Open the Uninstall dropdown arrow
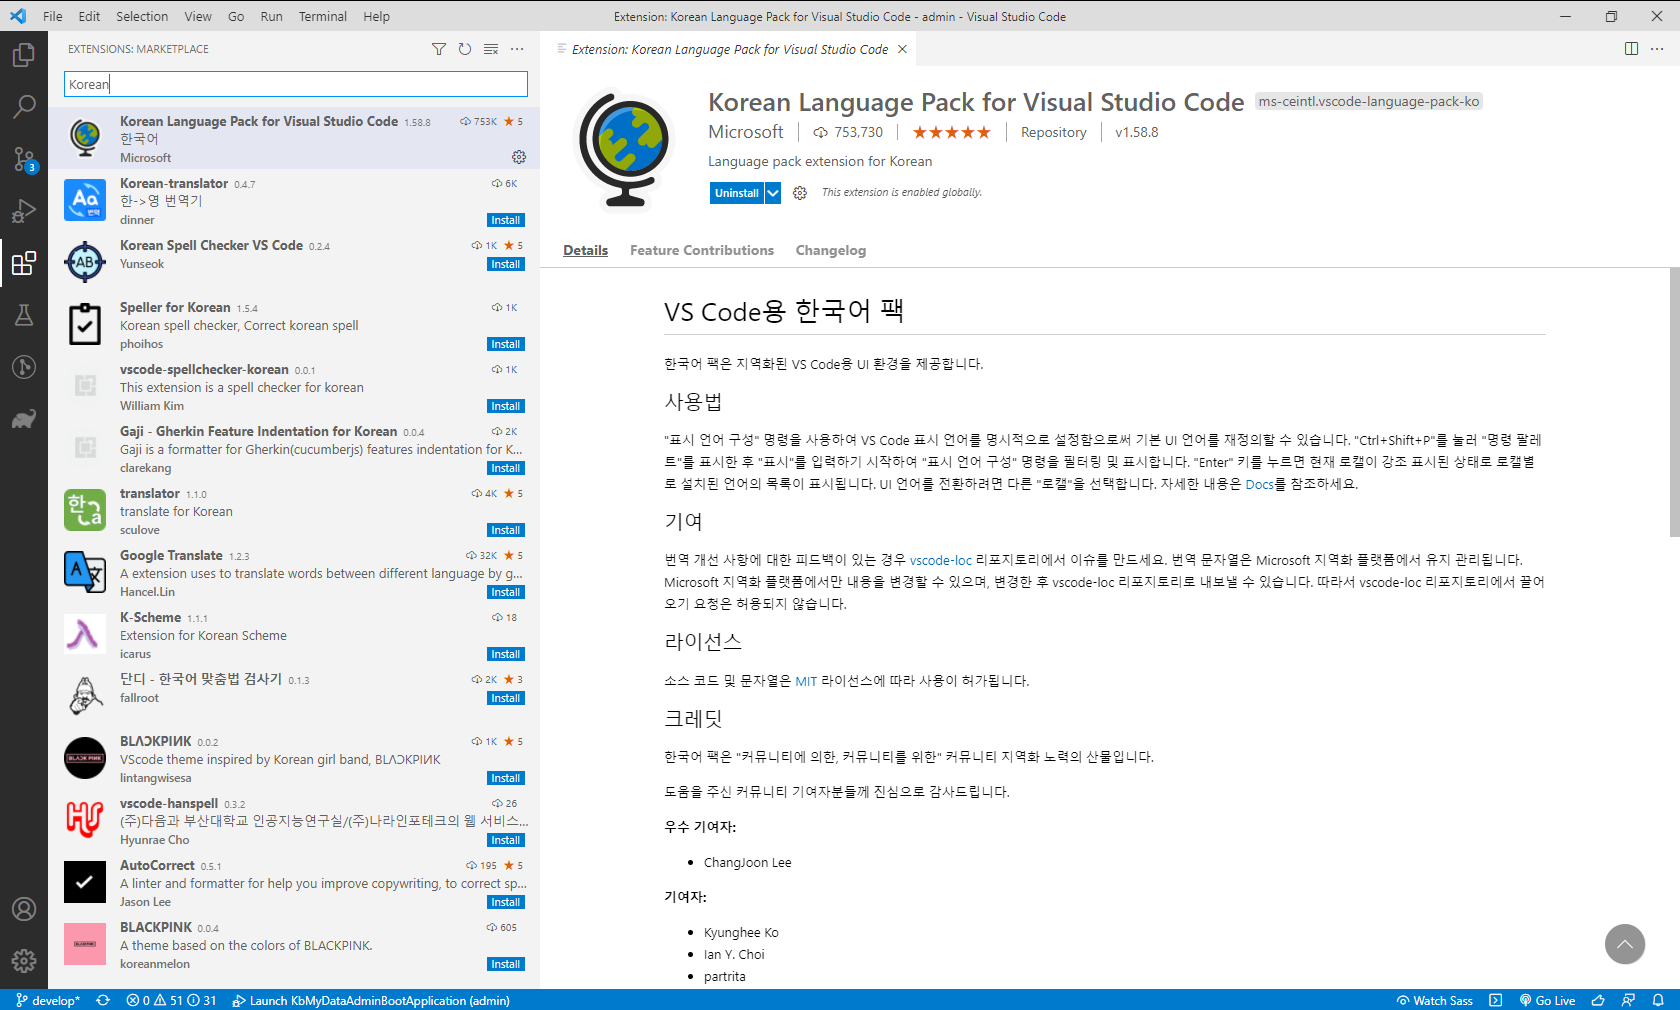 coord(773,193)
